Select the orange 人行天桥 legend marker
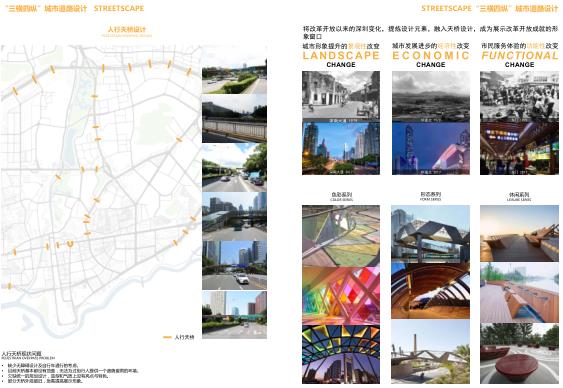Viewport: 563px width, 388px height. [x=167, y=337]
